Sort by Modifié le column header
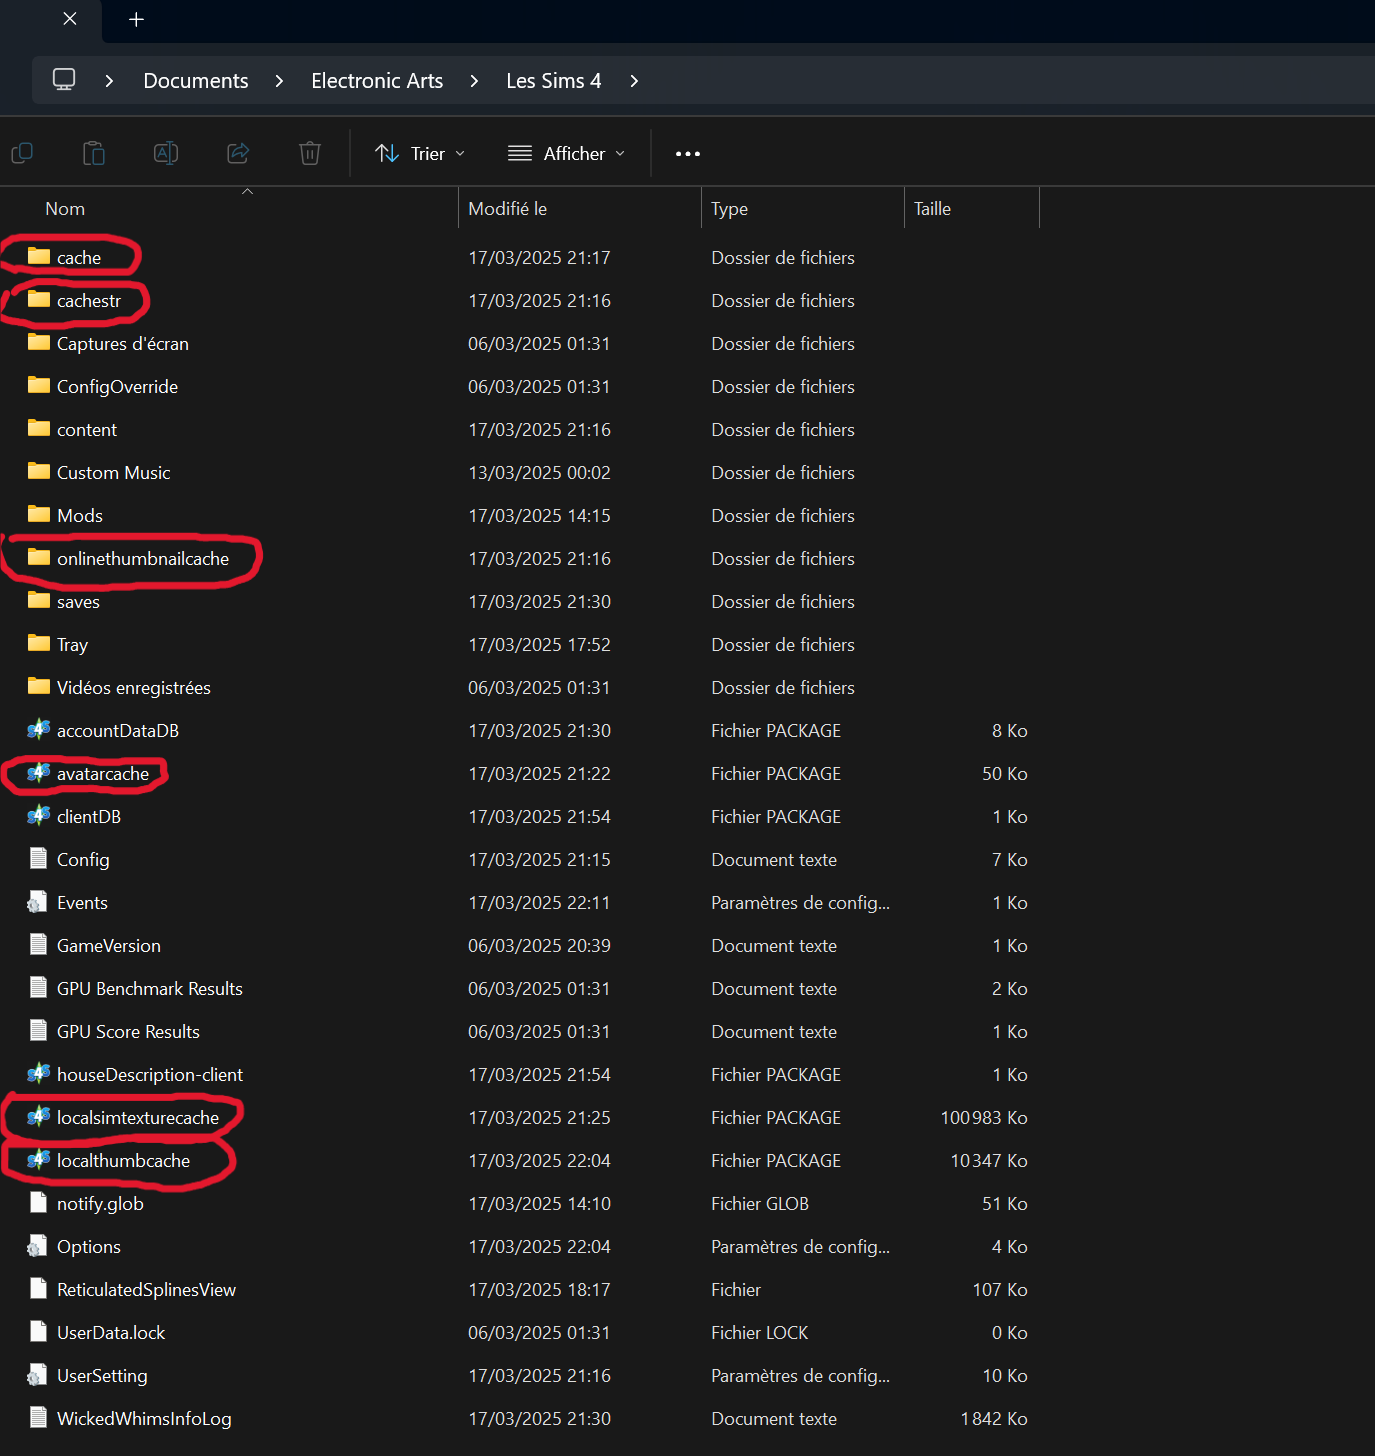This screenshot has height=1456, width=1375. coord(508,209)
